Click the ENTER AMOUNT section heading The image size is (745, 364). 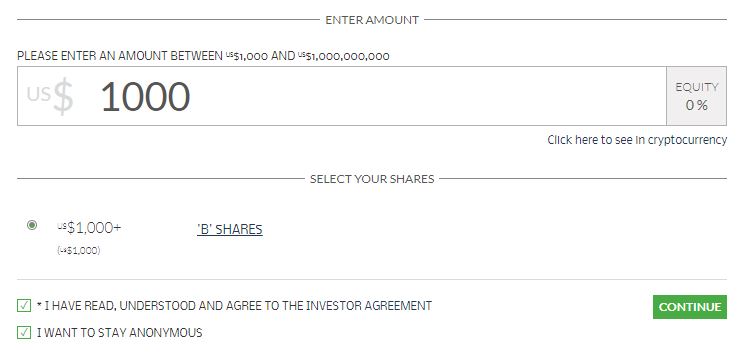[372, 20]
